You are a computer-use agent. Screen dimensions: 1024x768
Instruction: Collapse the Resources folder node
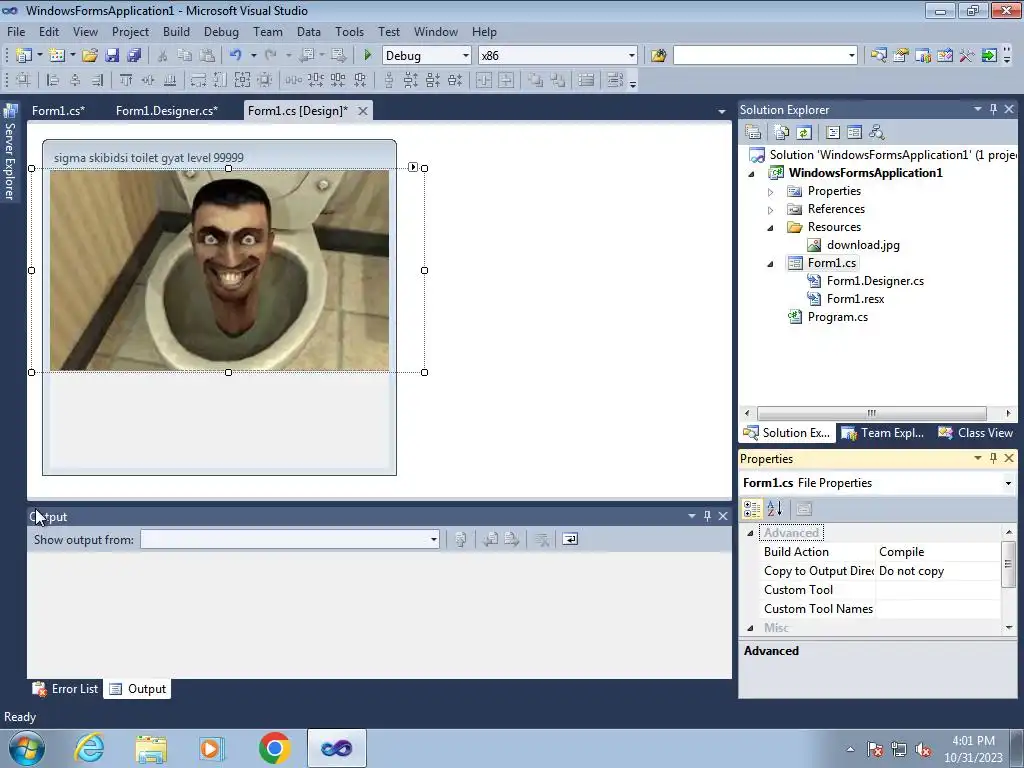771,227
